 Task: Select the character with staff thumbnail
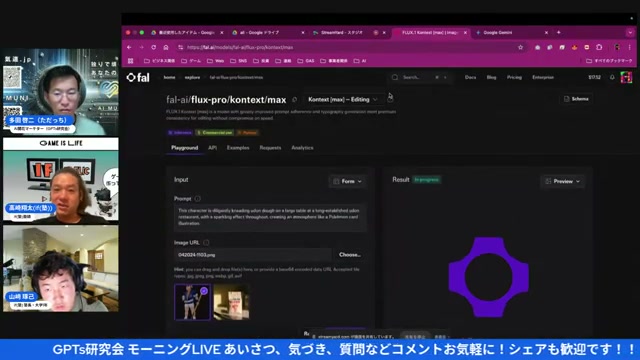[192, 302]
